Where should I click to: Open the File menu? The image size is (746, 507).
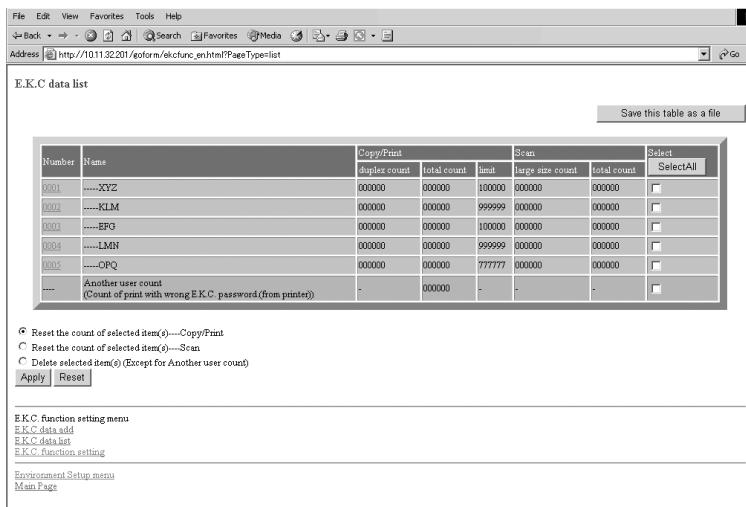[19, 16]
